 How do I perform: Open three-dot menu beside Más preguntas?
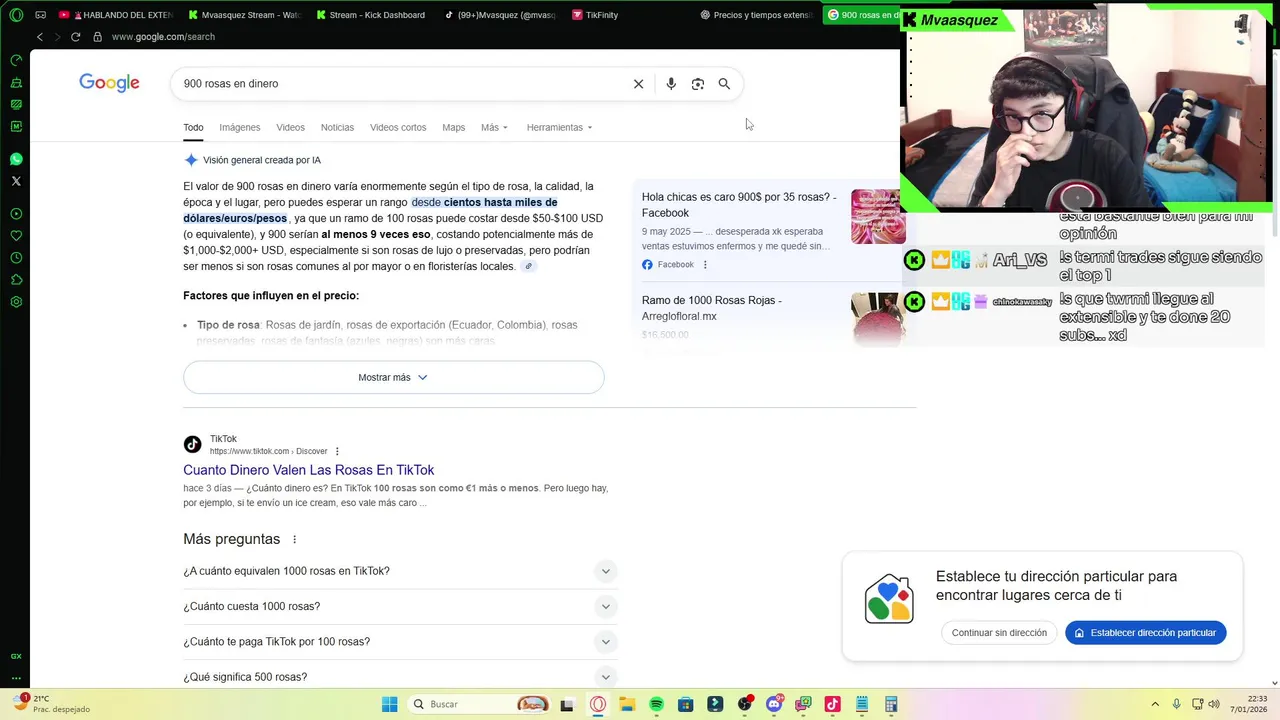point(294,539)
